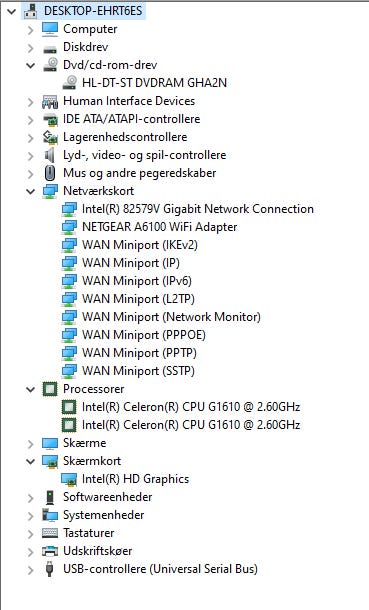
Task: Collapse the Processorer category
Action: (30, 389)
